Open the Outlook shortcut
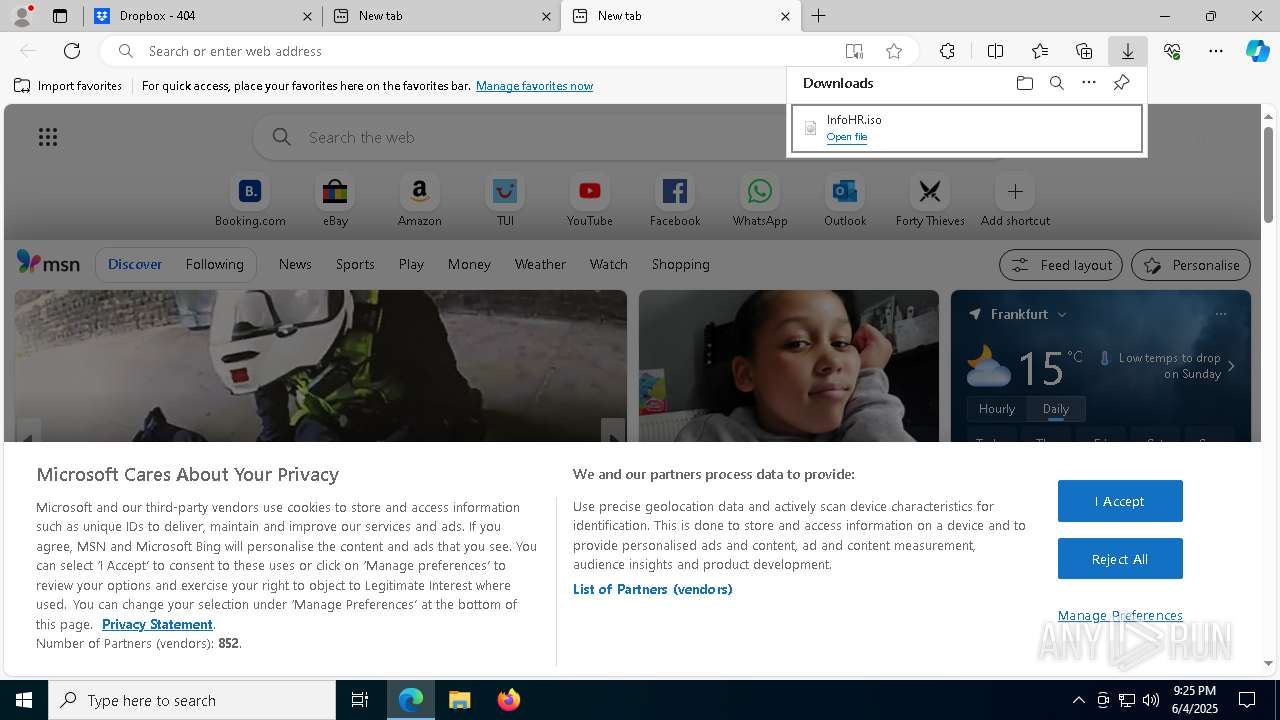Viewport: 1280px width, 720px height. point(845,200)
